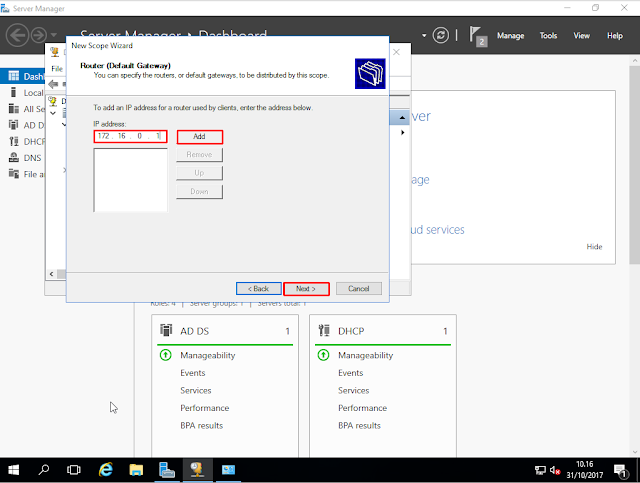The width and height of the screenshot is (640, 483).
Task: Open Task View on the taskbar
Action: pyautogui.click(x=74, y=470)
